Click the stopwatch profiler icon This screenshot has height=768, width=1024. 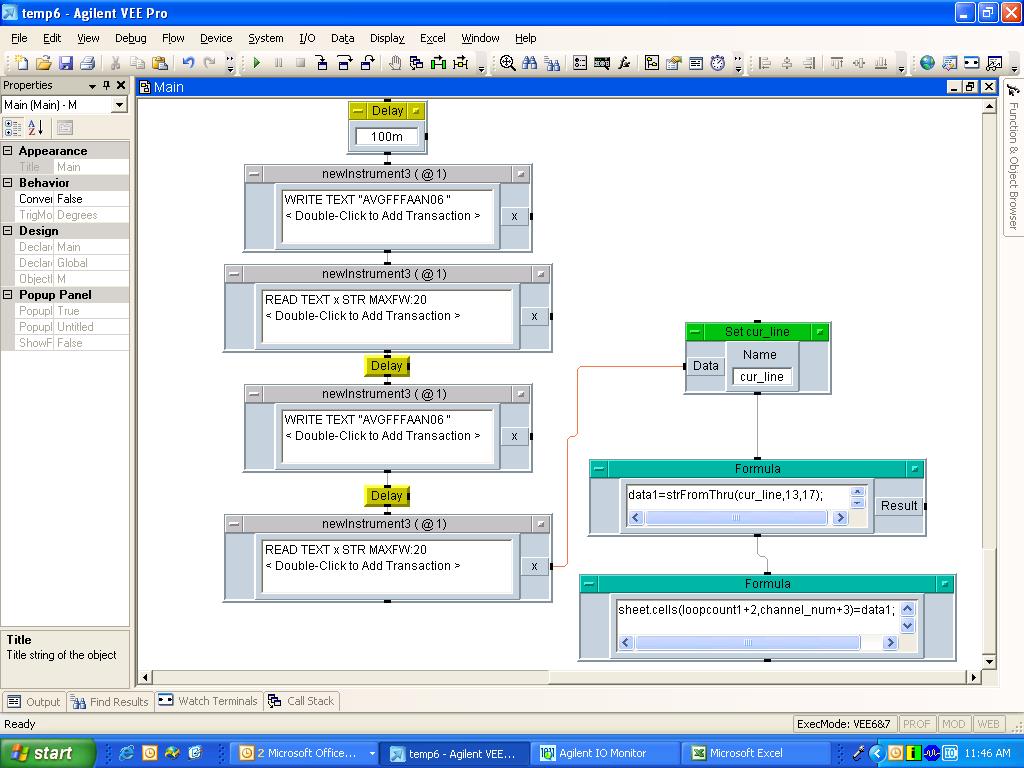tap(718, 63)
